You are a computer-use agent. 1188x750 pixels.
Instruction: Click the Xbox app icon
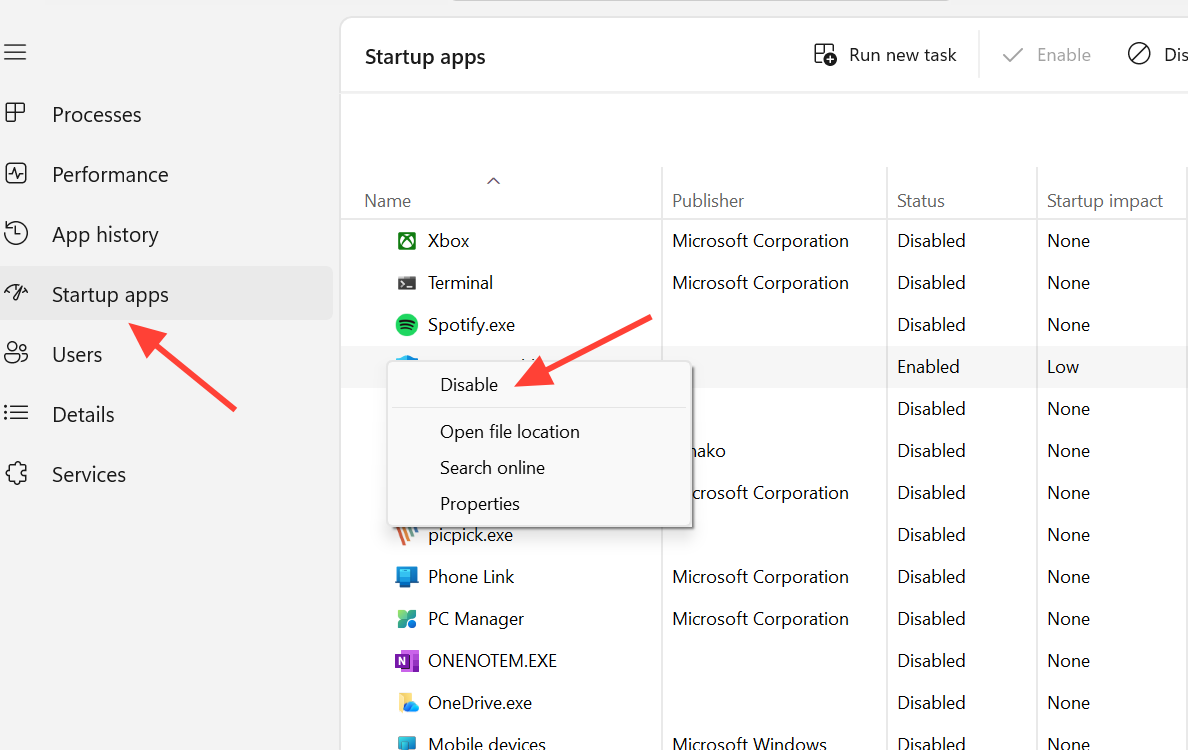[407, 241]
